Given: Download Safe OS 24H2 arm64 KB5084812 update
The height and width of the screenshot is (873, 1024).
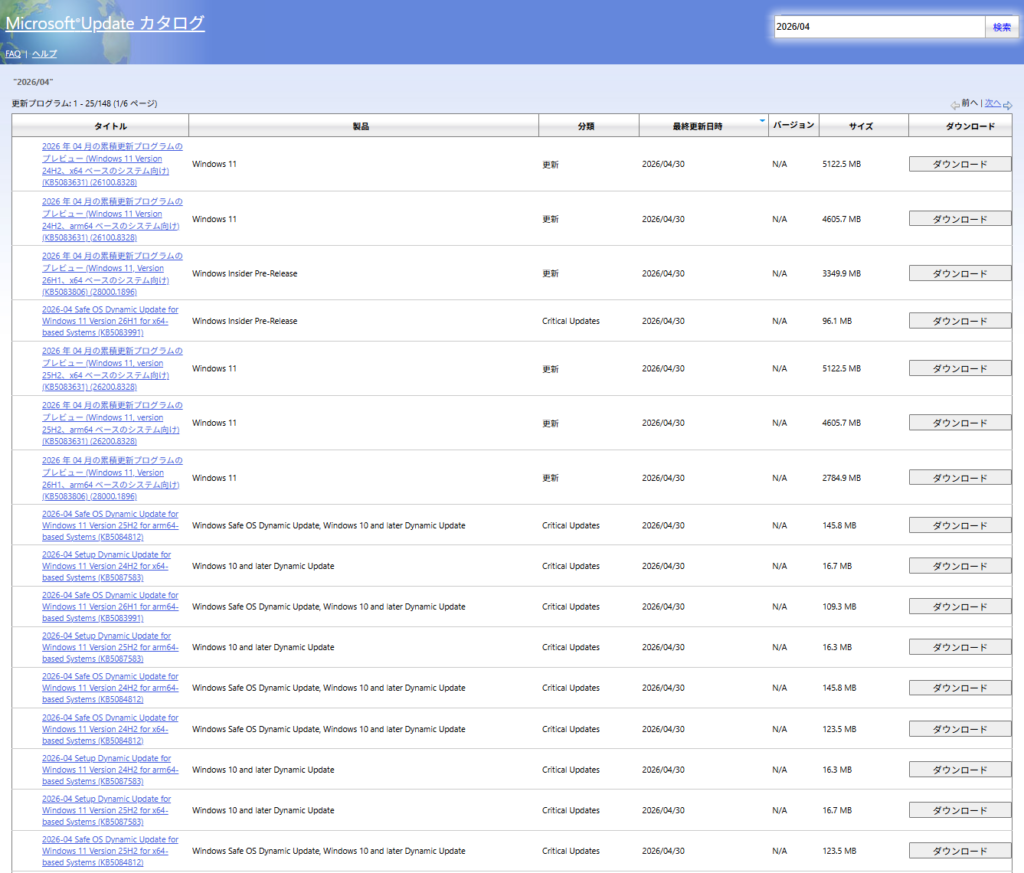Looking at the screenshot, I should click(959, 688).
